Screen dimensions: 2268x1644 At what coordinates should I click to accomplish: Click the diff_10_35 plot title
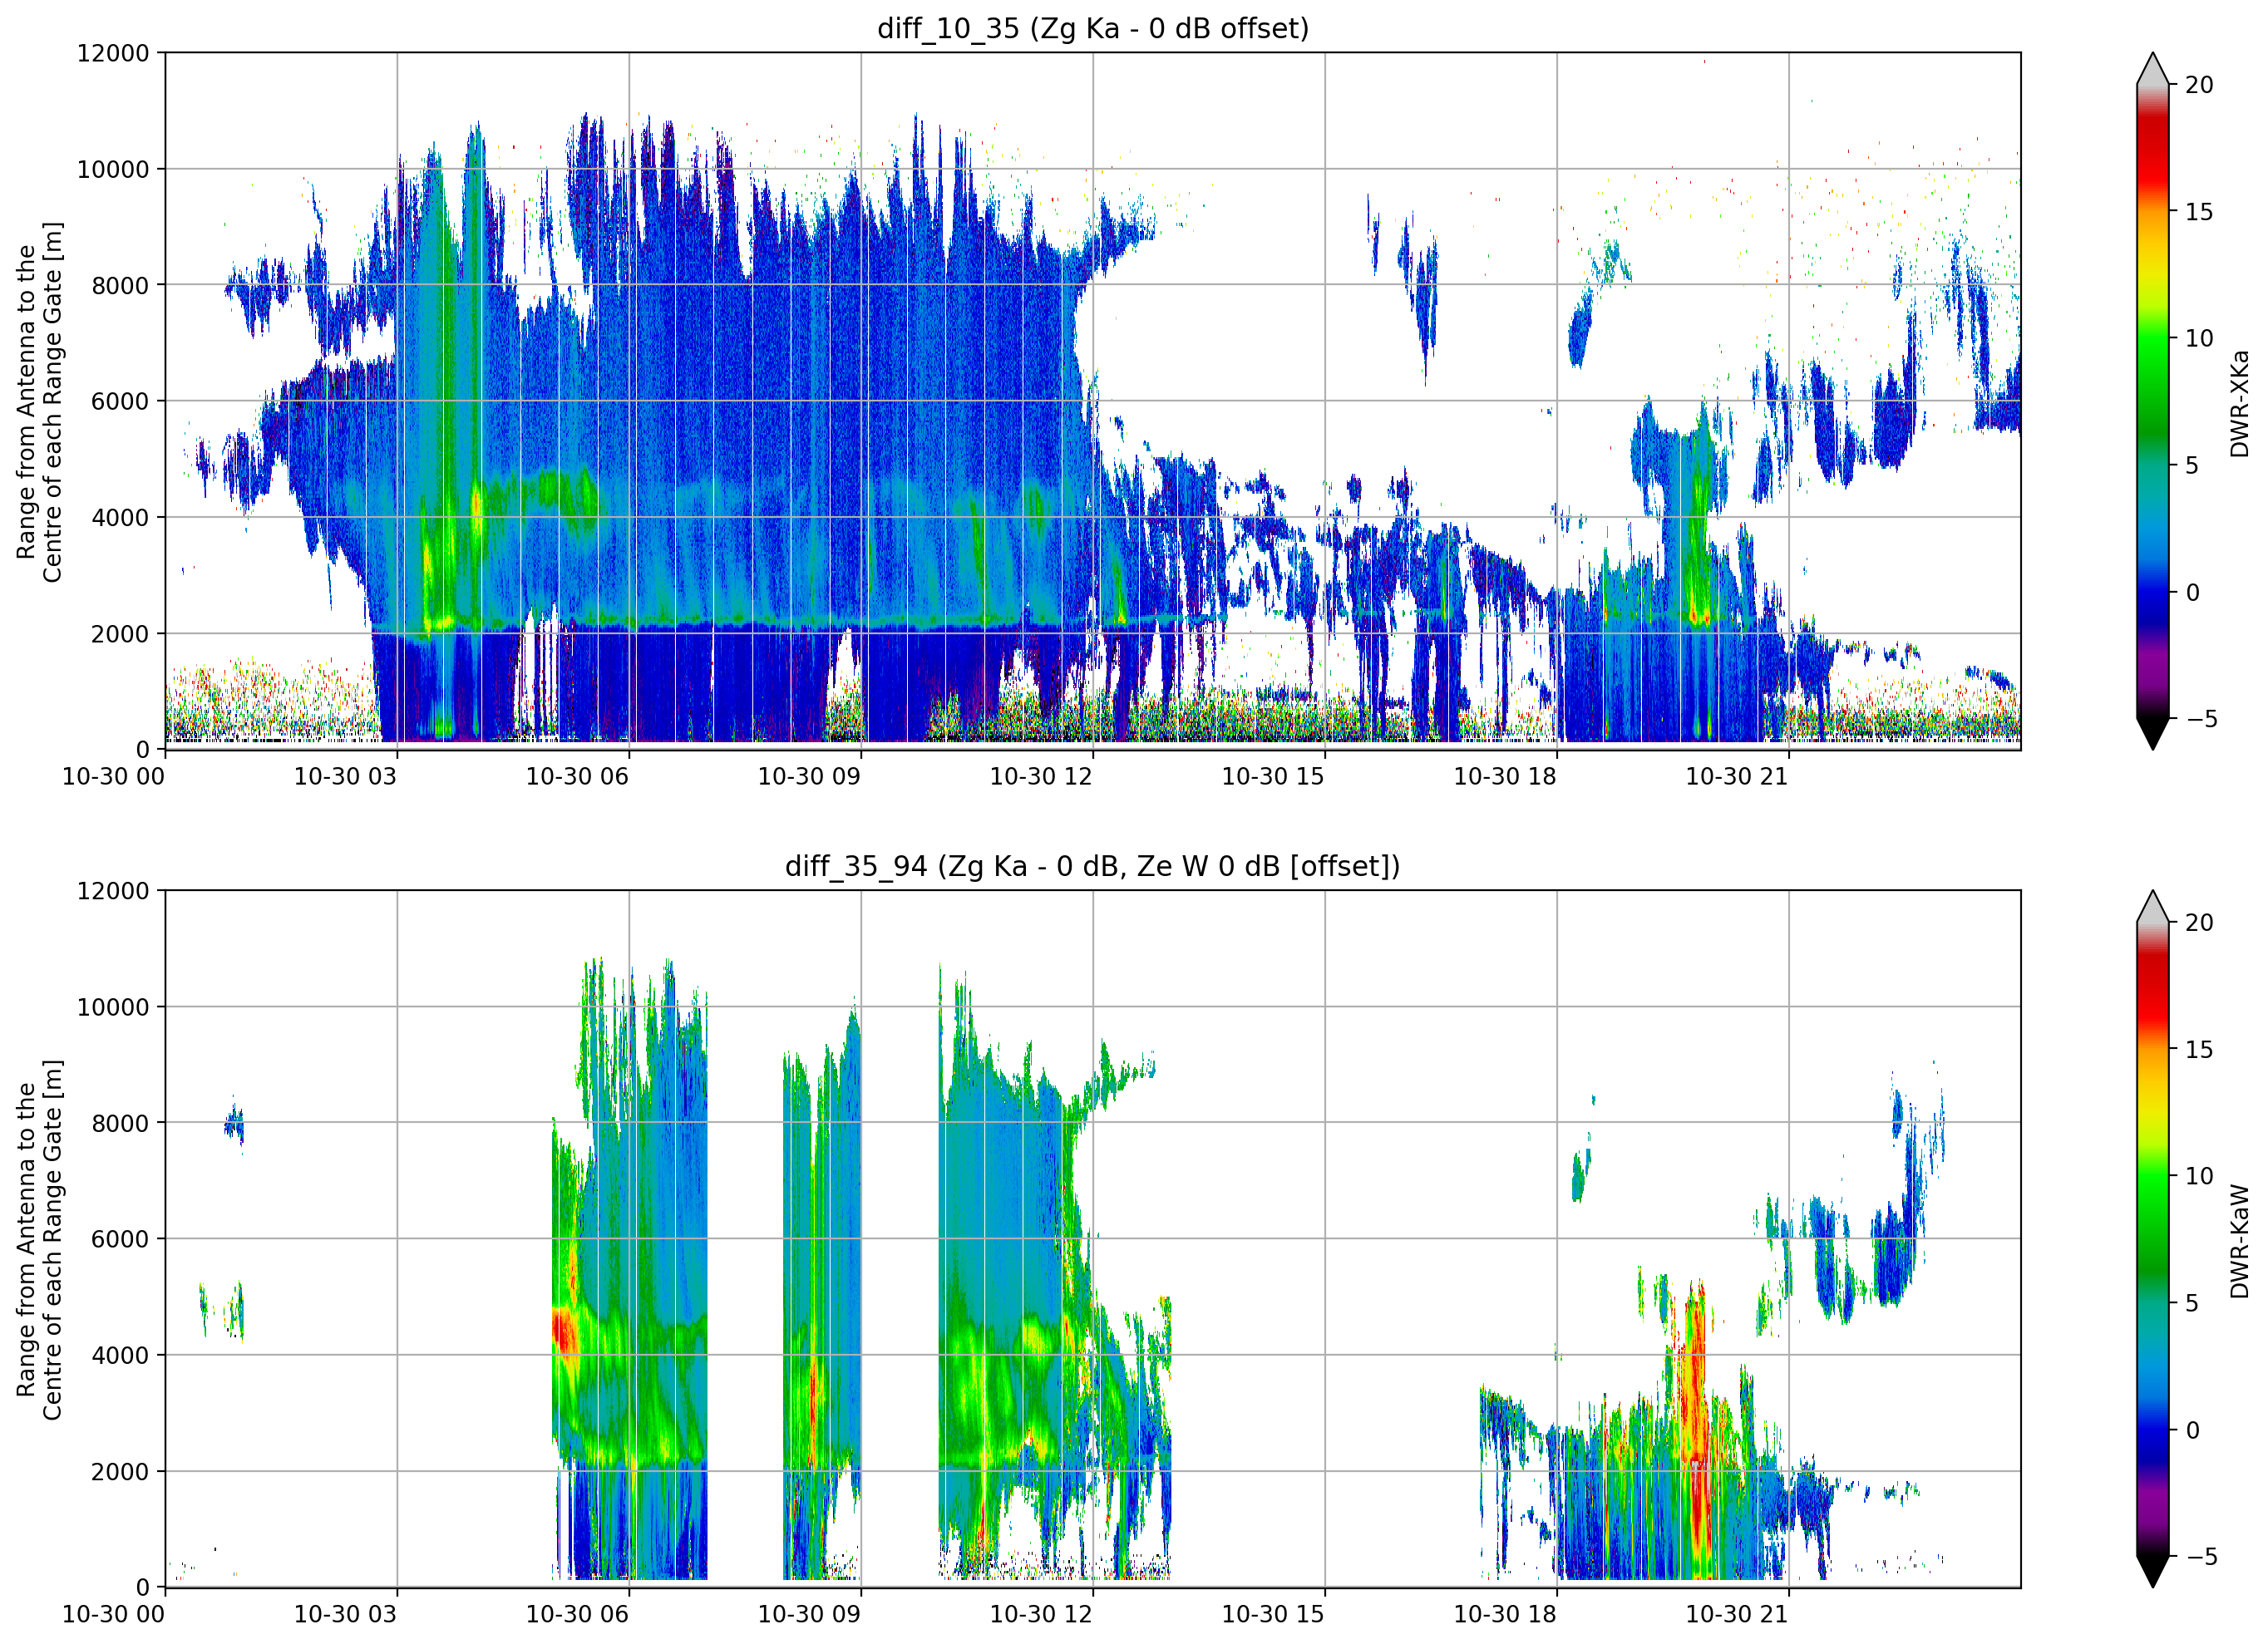[1092, 28]
